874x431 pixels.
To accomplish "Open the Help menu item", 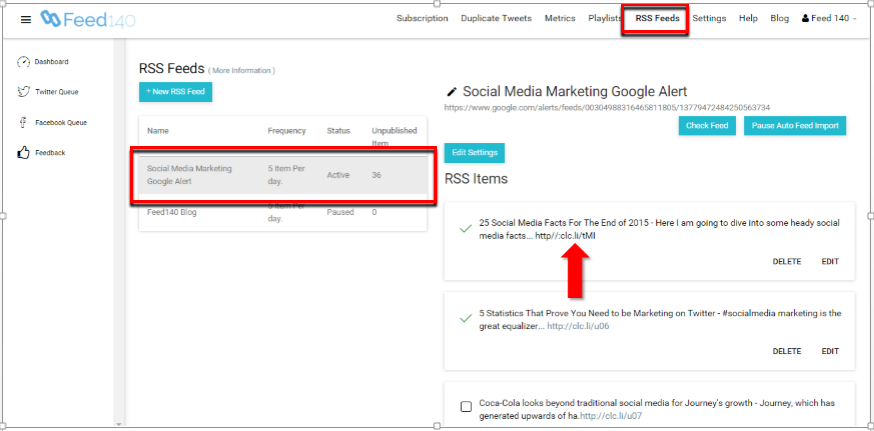I will click(x=748, y=18).
